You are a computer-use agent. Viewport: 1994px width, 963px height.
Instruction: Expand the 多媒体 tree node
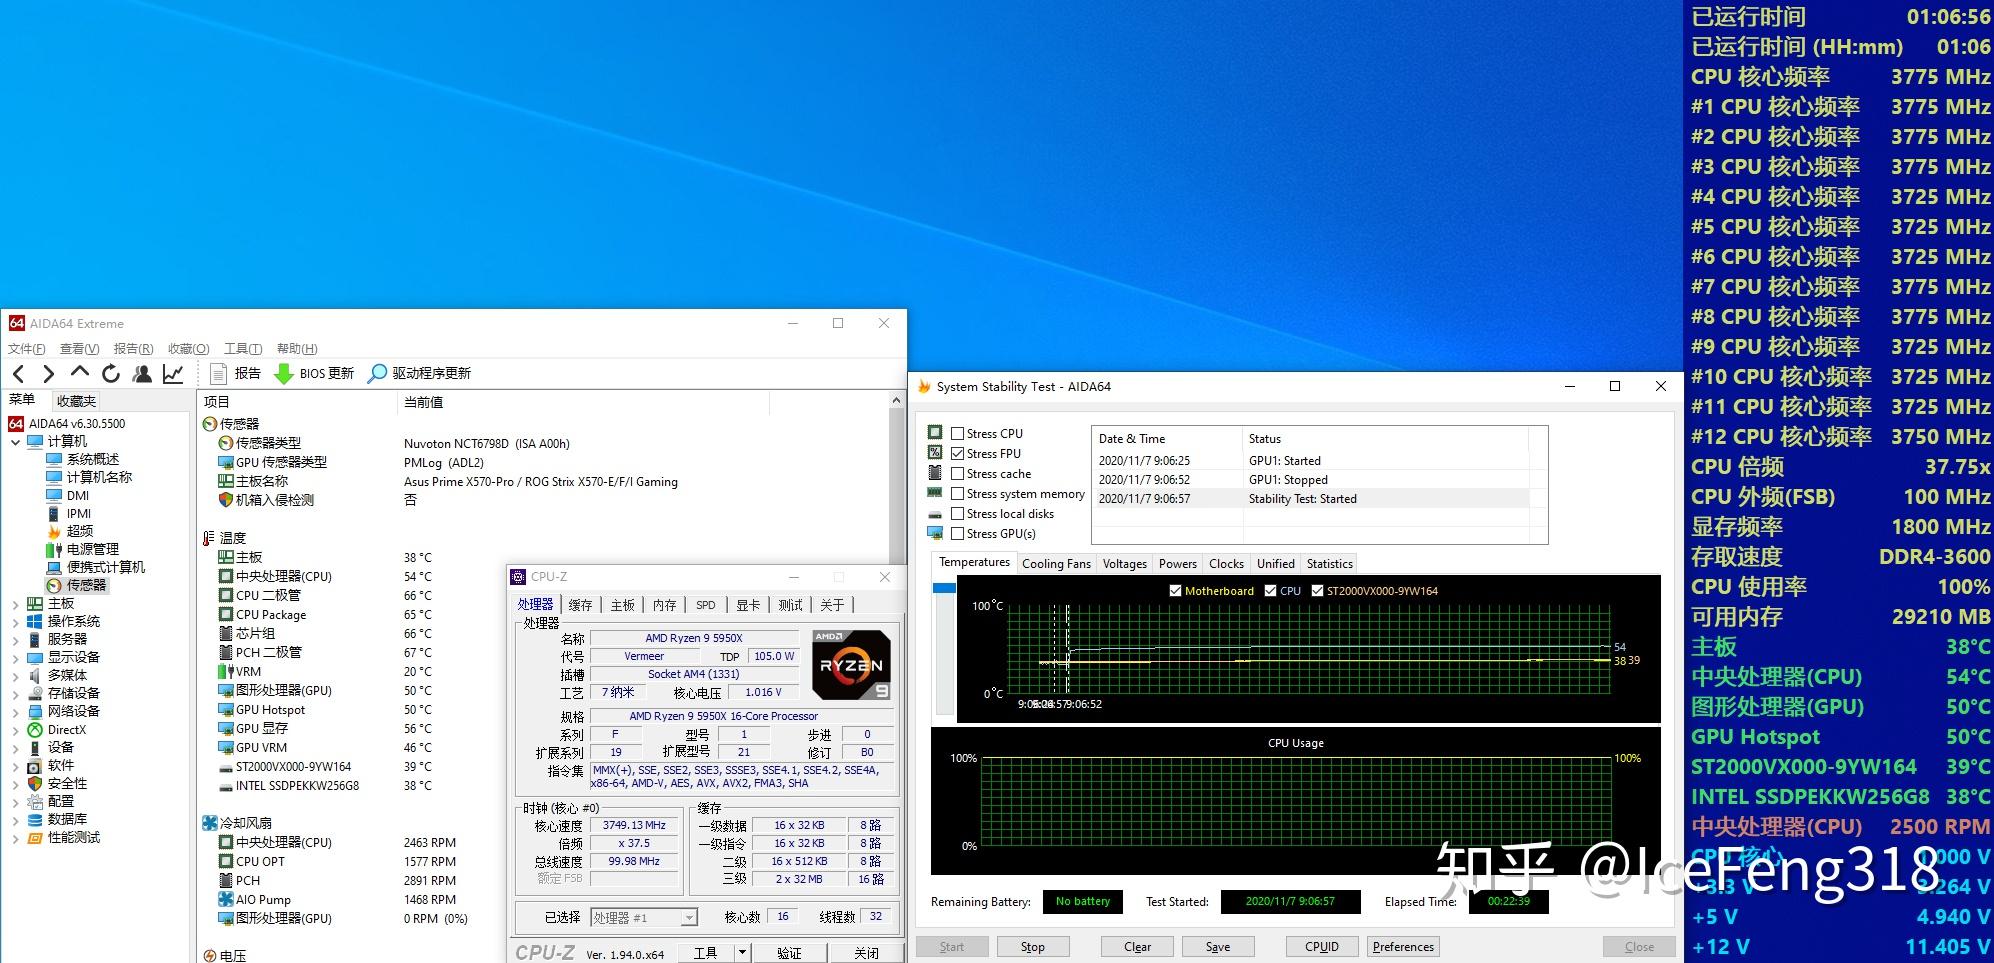[x=15, y=676]
